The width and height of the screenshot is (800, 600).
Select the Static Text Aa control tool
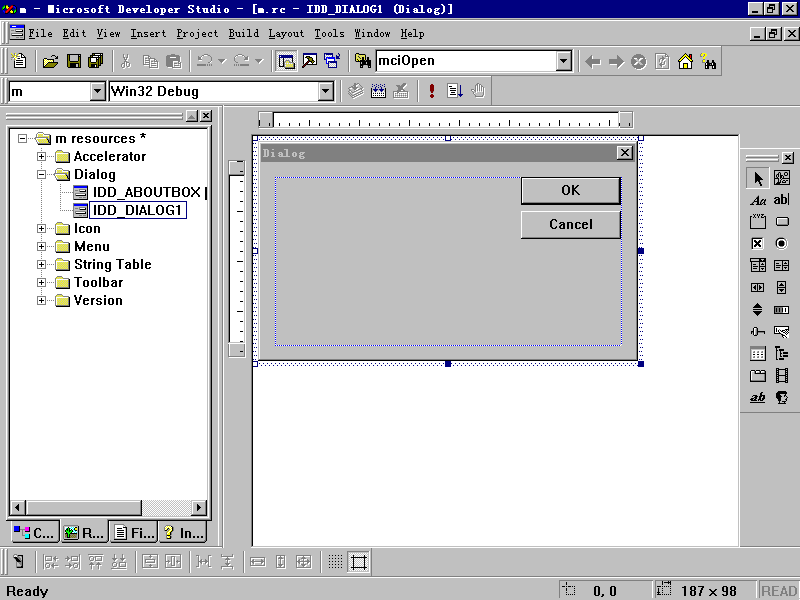click(758, 201)
